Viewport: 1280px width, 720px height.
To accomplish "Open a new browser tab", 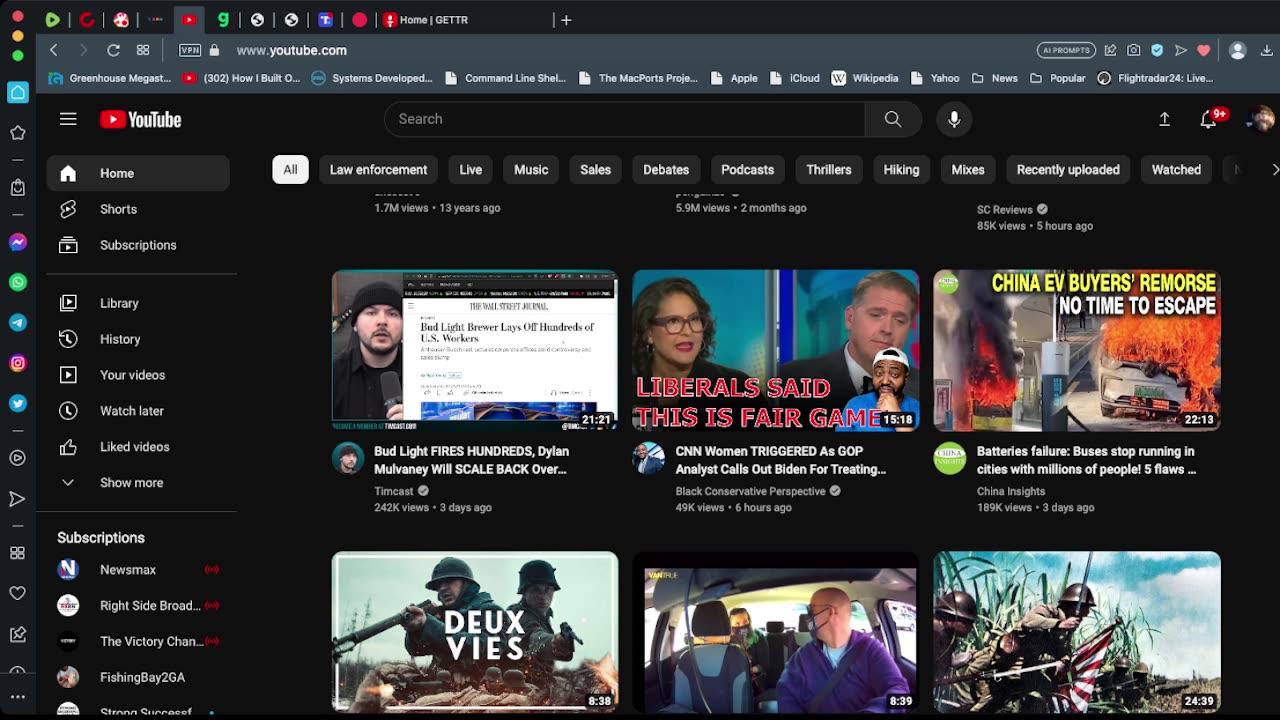I will point(566,19).
